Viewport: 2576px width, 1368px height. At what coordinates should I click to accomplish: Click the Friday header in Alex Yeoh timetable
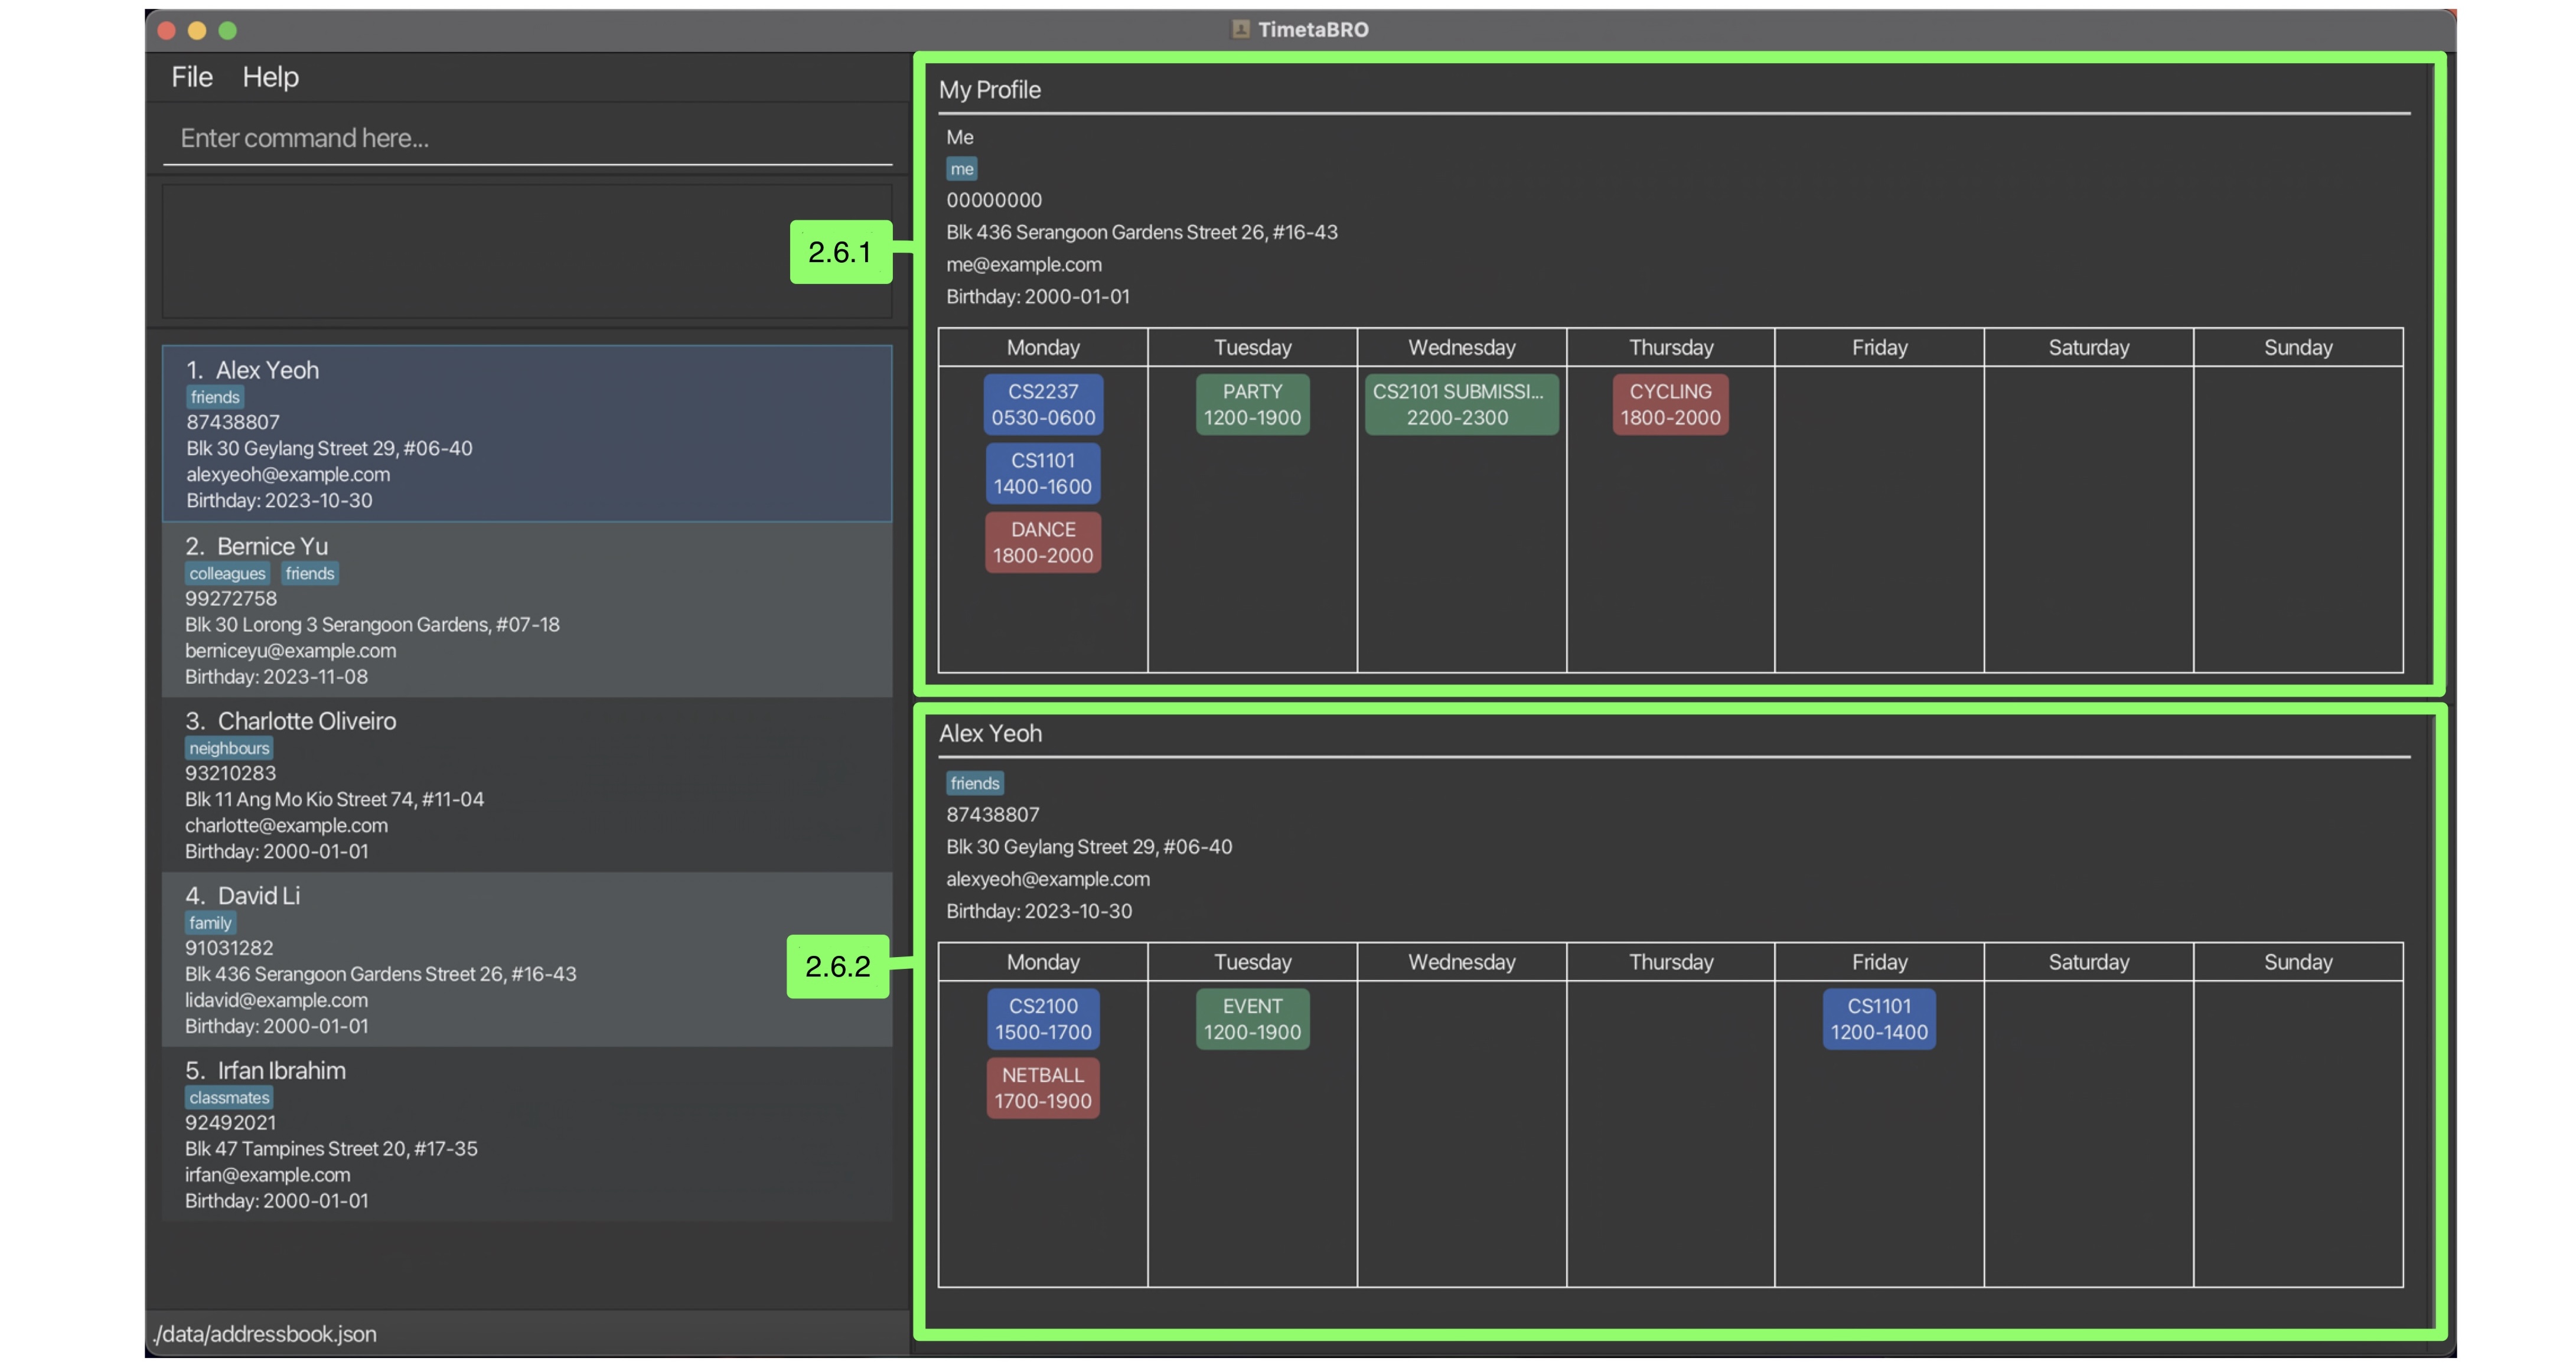click(x=1879, y=962)
